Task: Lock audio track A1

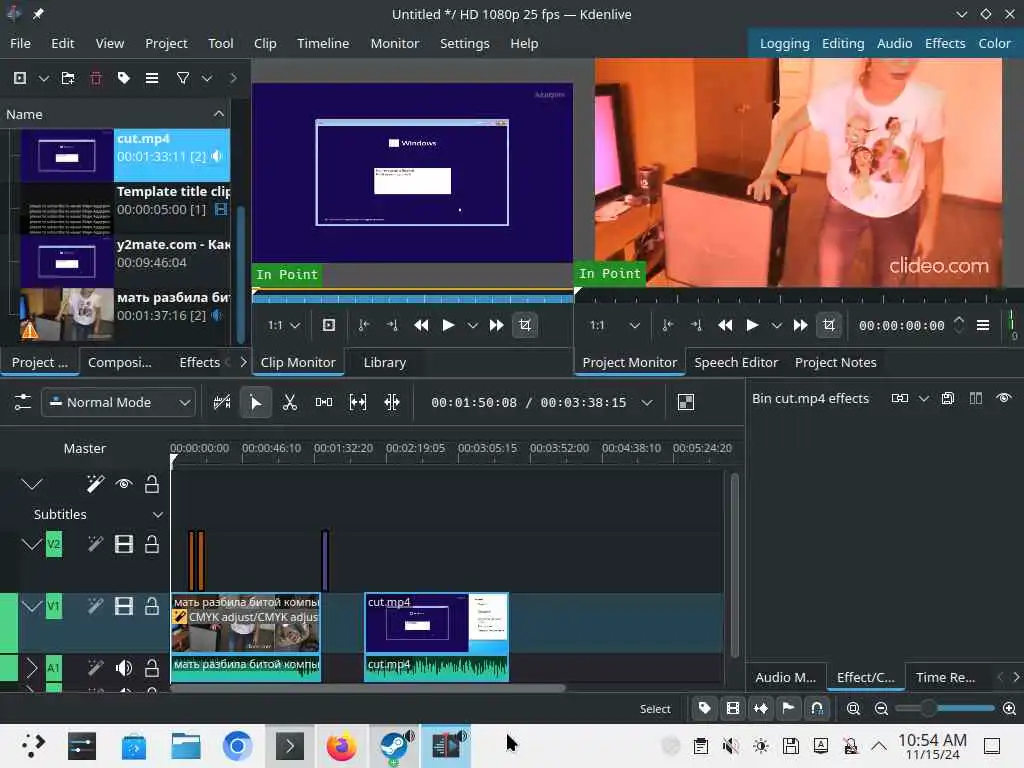Action: (x=152, y=667)
